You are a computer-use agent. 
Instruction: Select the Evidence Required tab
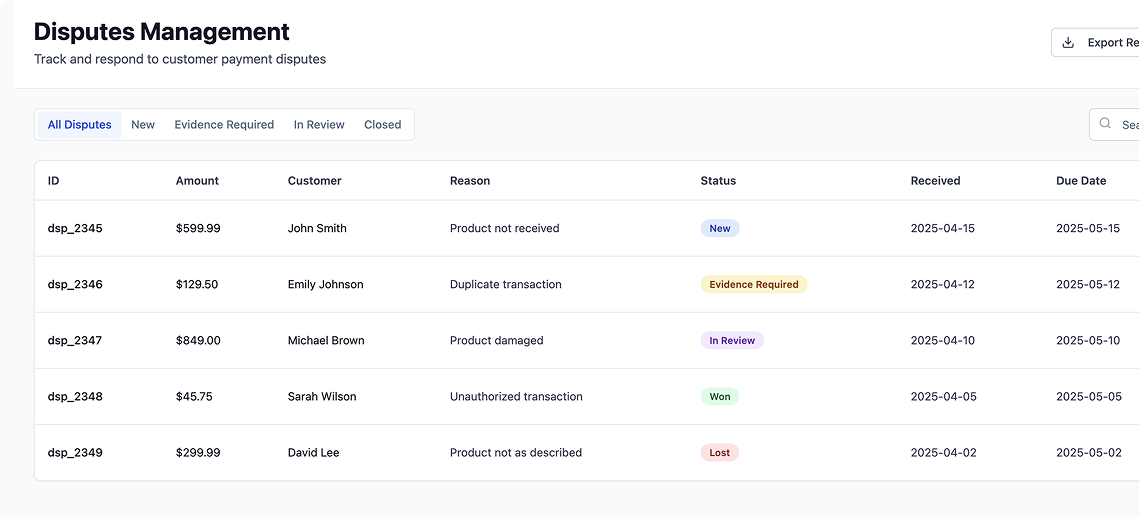click(x=224, y=125)
